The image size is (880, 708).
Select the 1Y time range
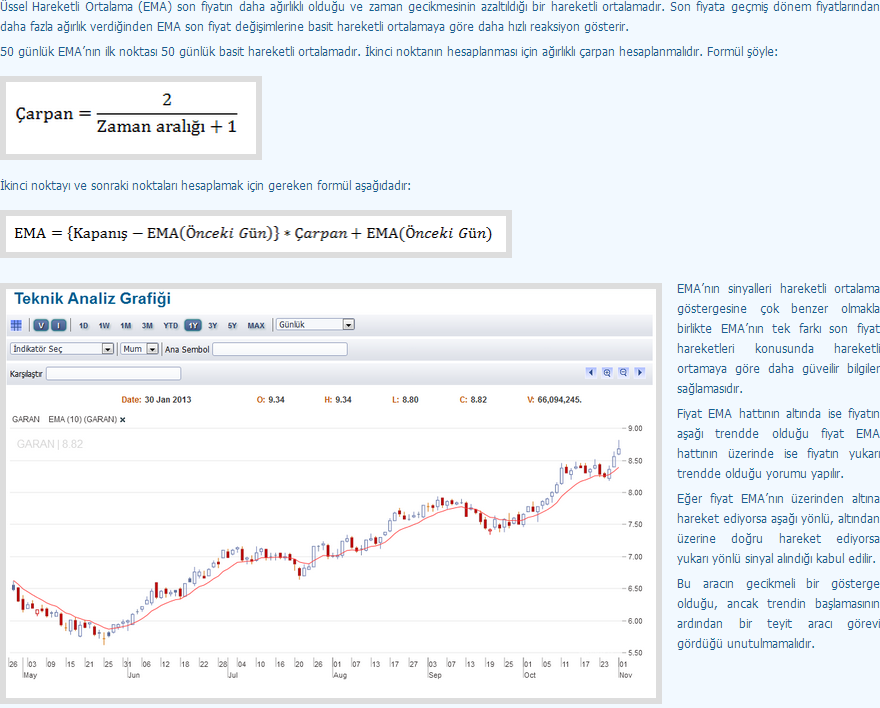point(193,325)
